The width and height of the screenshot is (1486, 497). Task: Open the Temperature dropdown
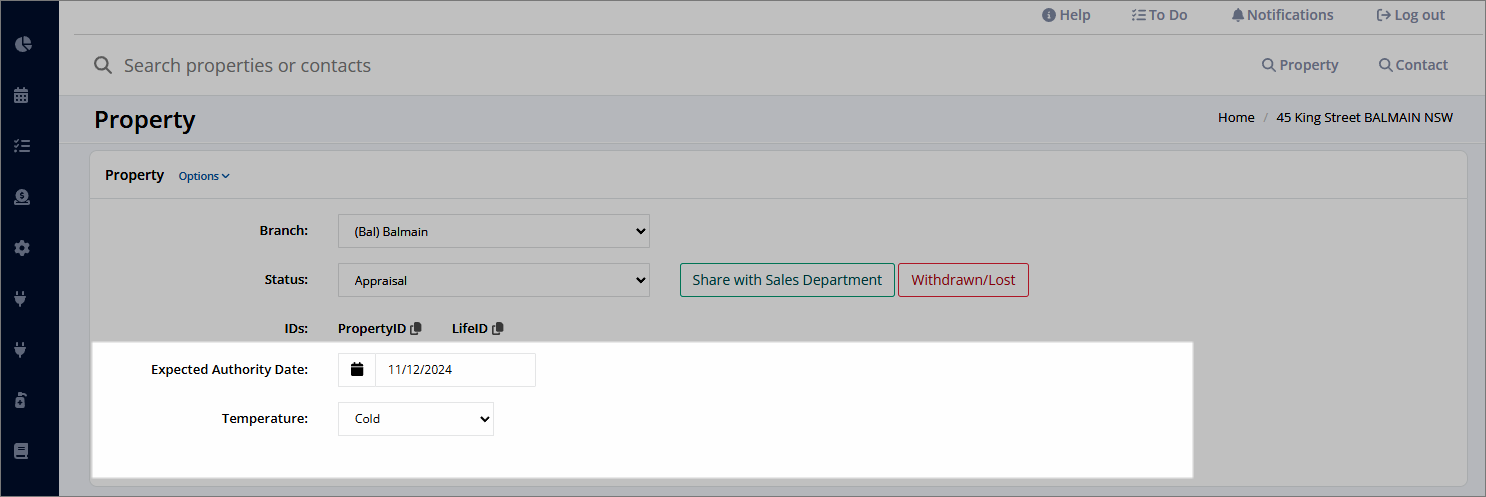(x=416, y=419)
